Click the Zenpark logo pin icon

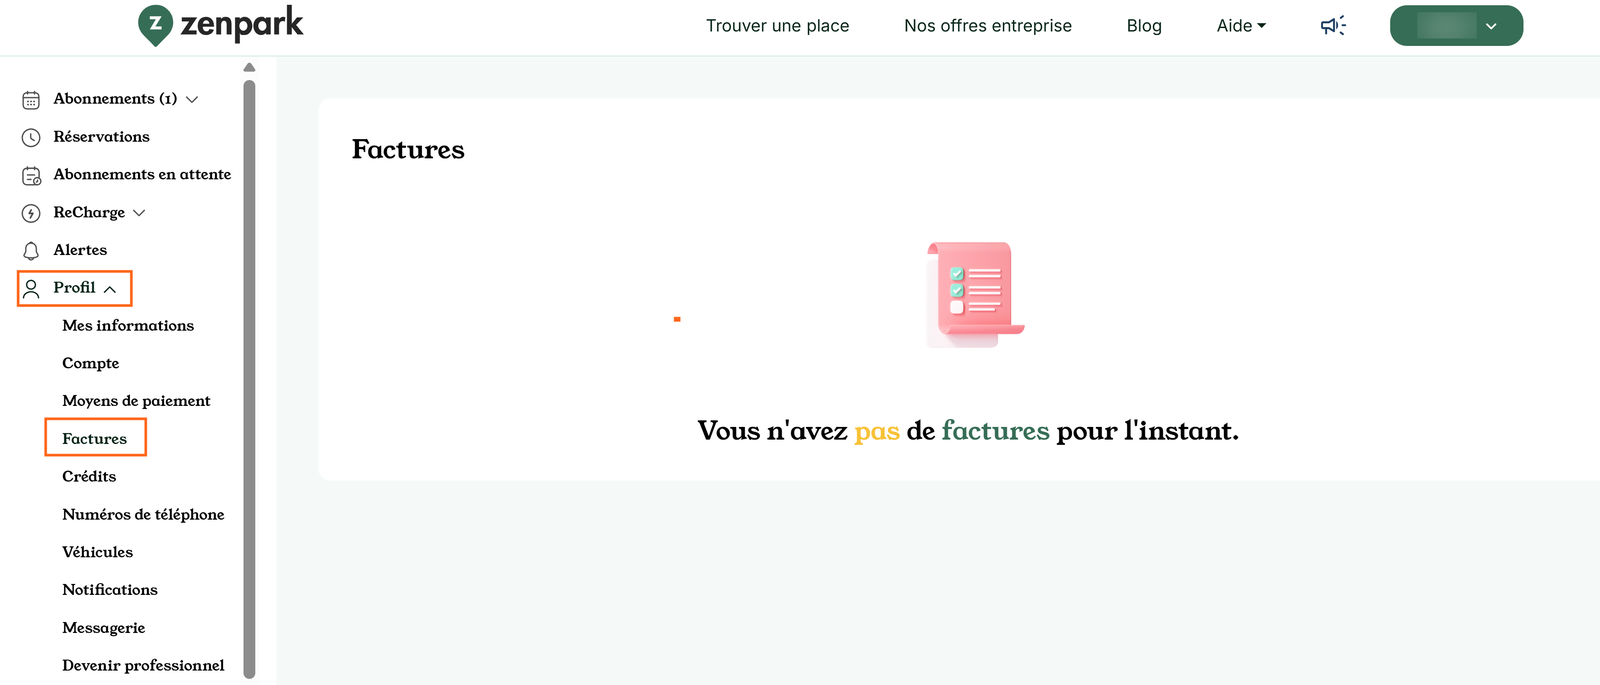click(155, 25)
